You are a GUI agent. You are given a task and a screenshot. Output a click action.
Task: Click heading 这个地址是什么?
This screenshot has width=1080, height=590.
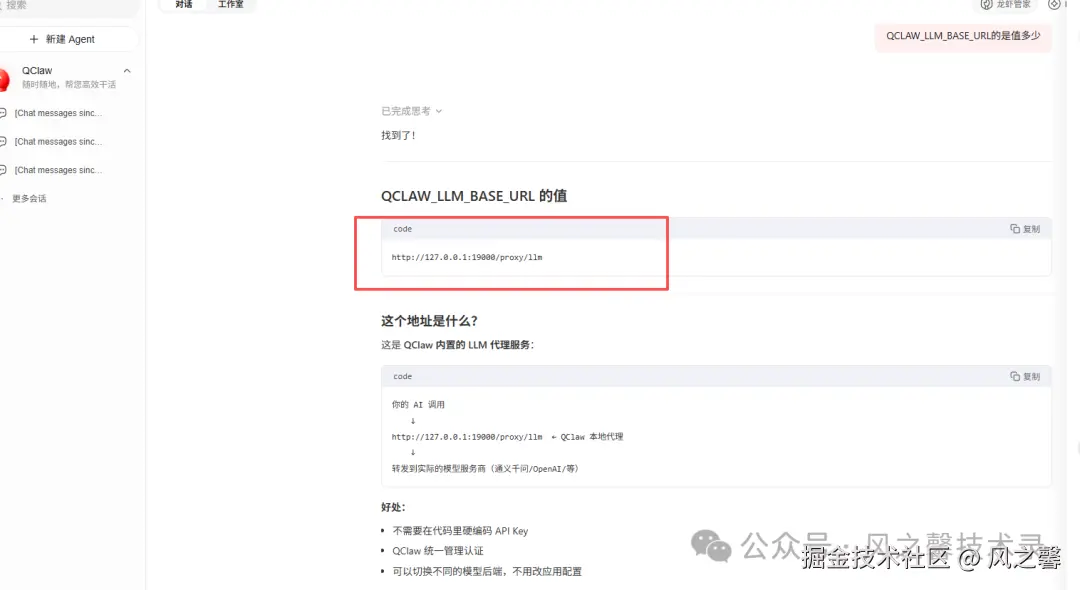(429, 321)
